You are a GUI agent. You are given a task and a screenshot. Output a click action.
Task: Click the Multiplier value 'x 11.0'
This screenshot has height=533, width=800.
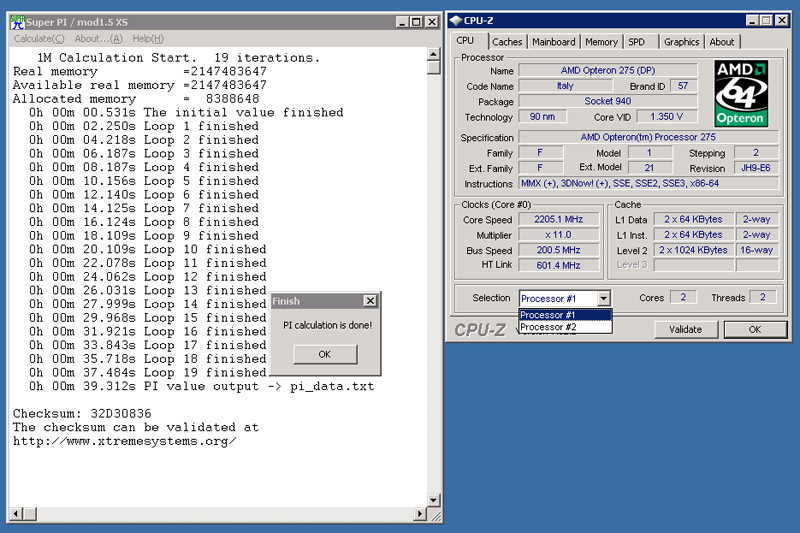coord(559,235)
